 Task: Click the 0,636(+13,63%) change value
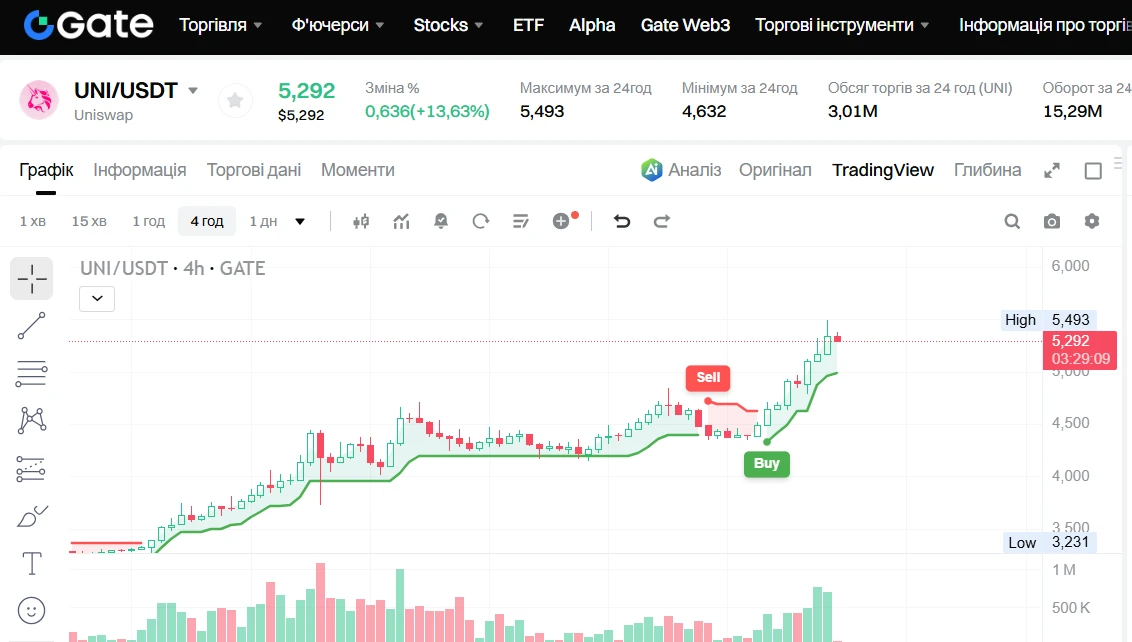(x=427, y=111)
